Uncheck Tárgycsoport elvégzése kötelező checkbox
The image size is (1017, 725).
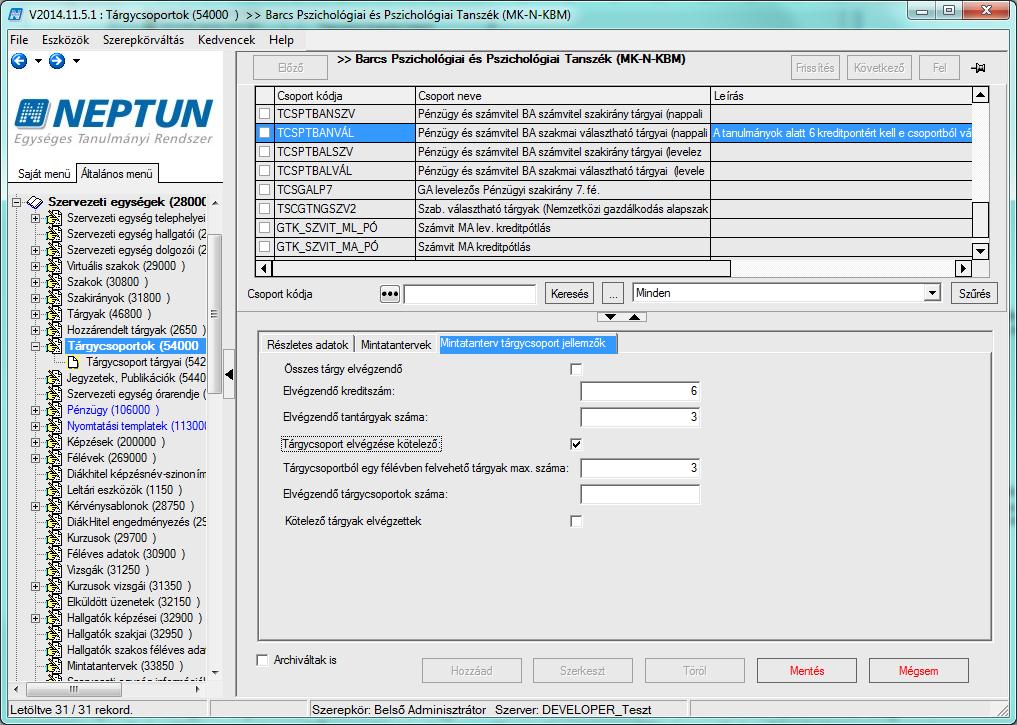pos(576,444)
